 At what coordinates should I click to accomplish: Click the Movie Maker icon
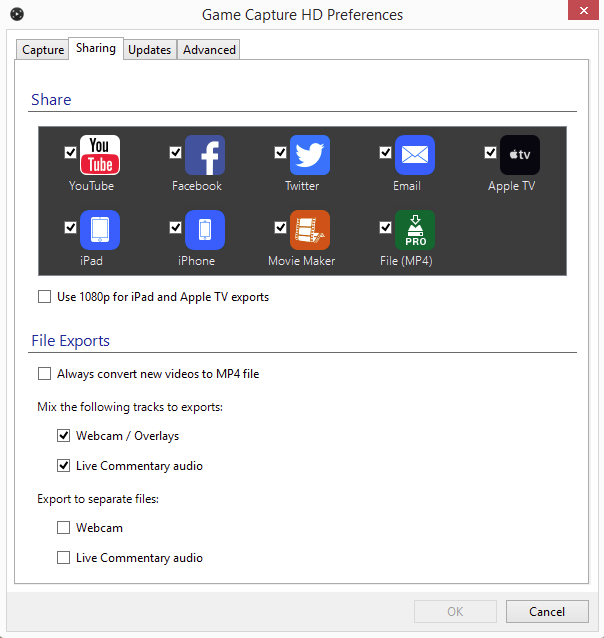[309, 230]
